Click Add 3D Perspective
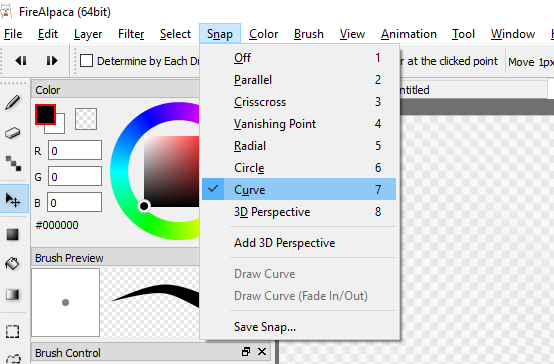Screen dimensions: 554x364 [x=299, y=243]
